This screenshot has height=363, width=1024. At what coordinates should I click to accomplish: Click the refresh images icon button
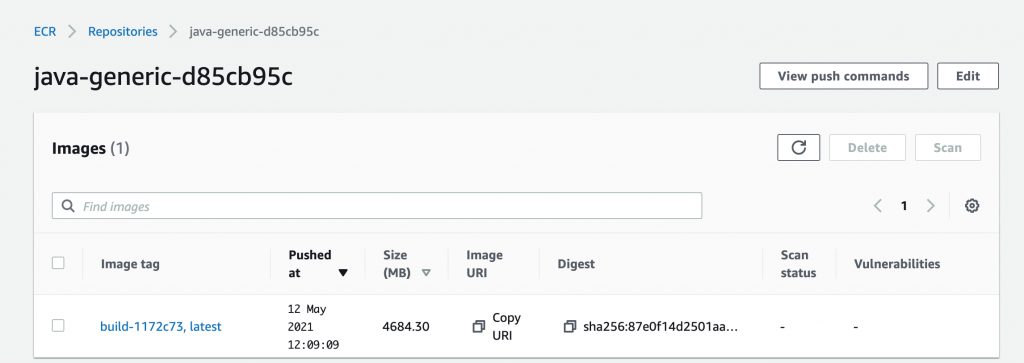click(x=798, y=148)
